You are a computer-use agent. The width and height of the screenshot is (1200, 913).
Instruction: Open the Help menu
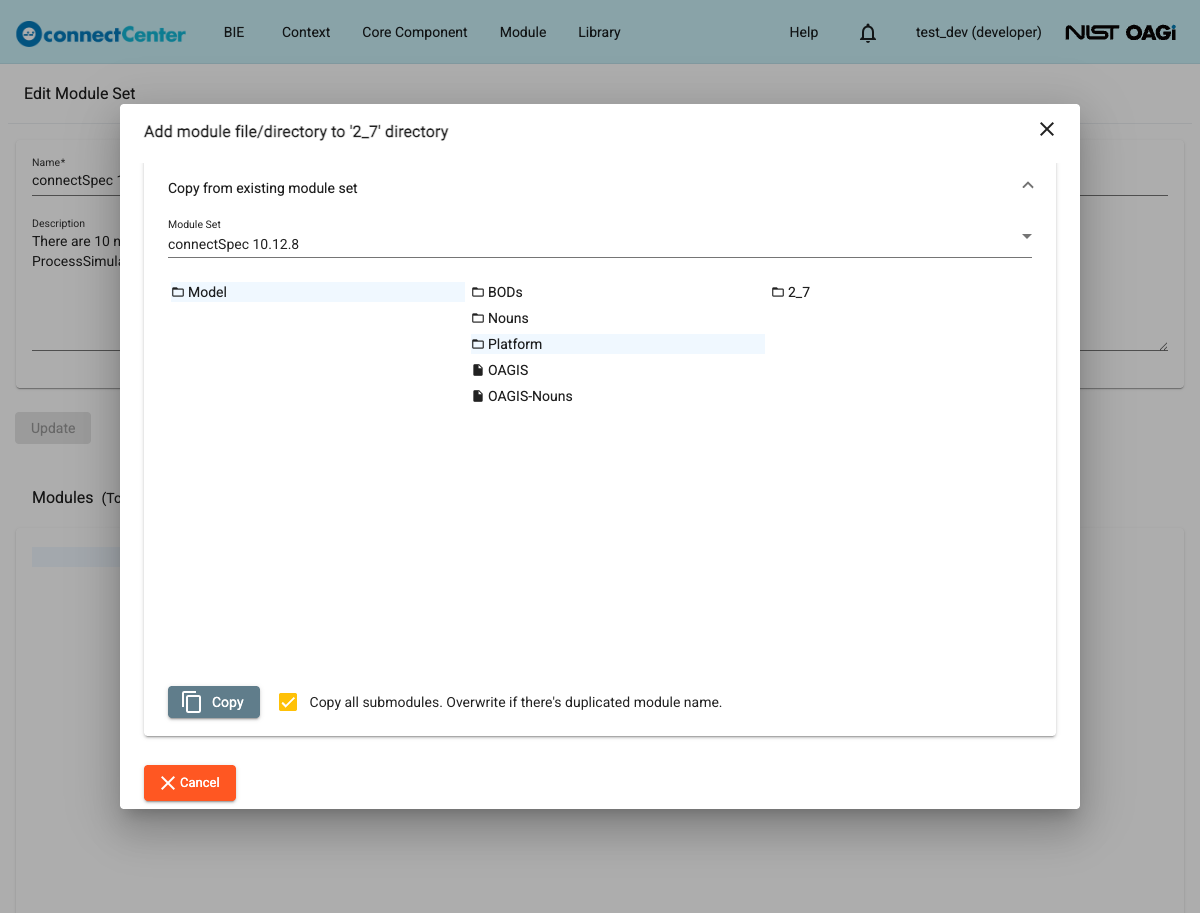tap(804, 32)
